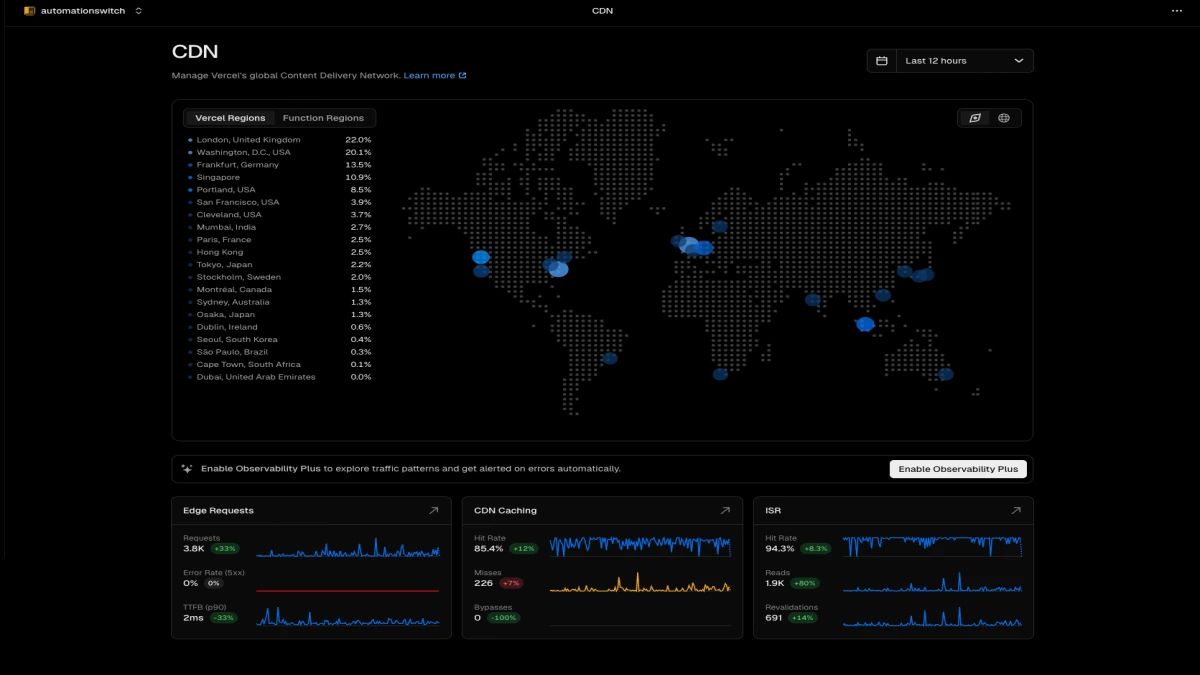Viewport: 1200px width, 675px height.
Task: Switch to the Function Regions tab
Action: click(x=324, y=117)
